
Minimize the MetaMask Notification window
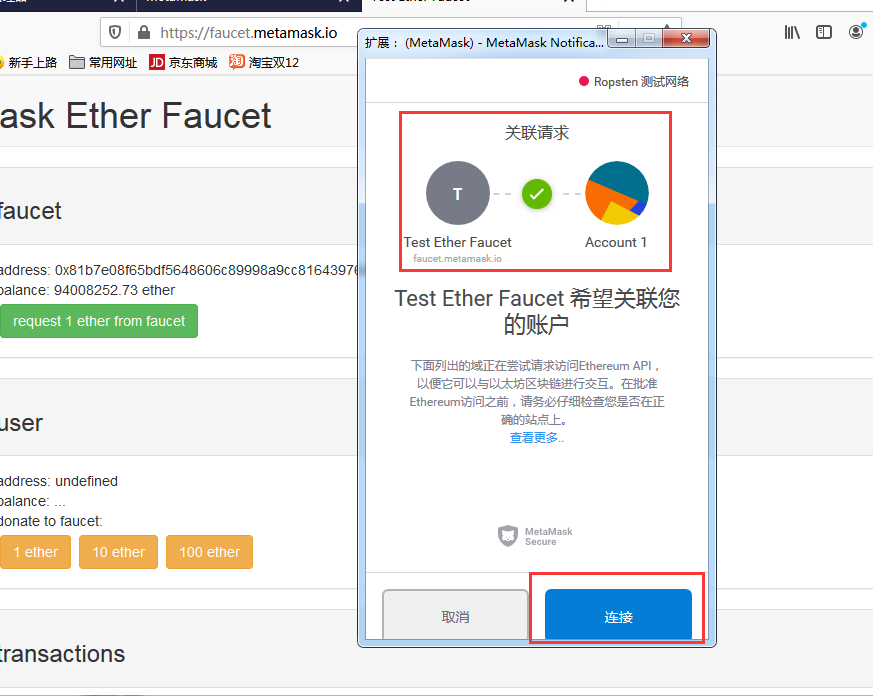point(622,40)
